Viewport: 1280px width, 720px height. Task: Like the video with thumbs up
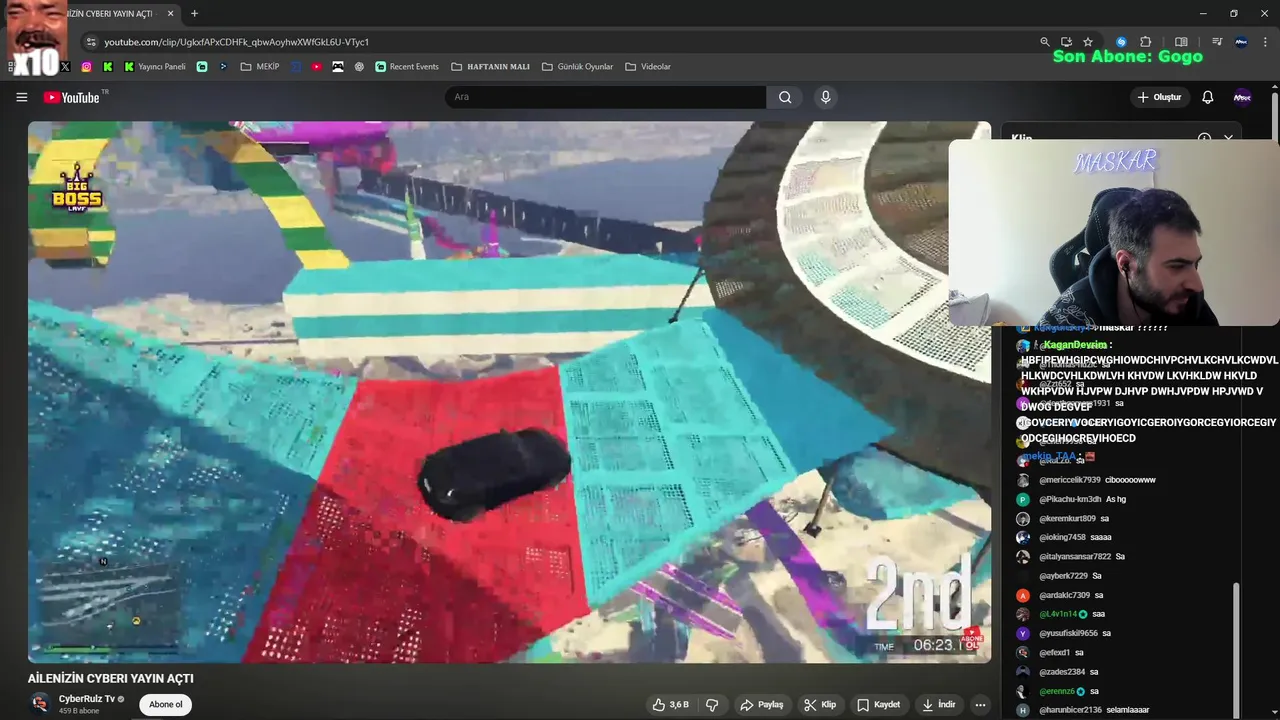pyautogui.click(x=670, y=705)
